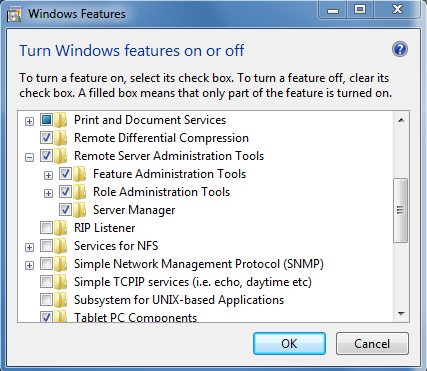Screen dimensions: 427x371
Task: Uncheck Remote Differential Compression
Action: 46,137
